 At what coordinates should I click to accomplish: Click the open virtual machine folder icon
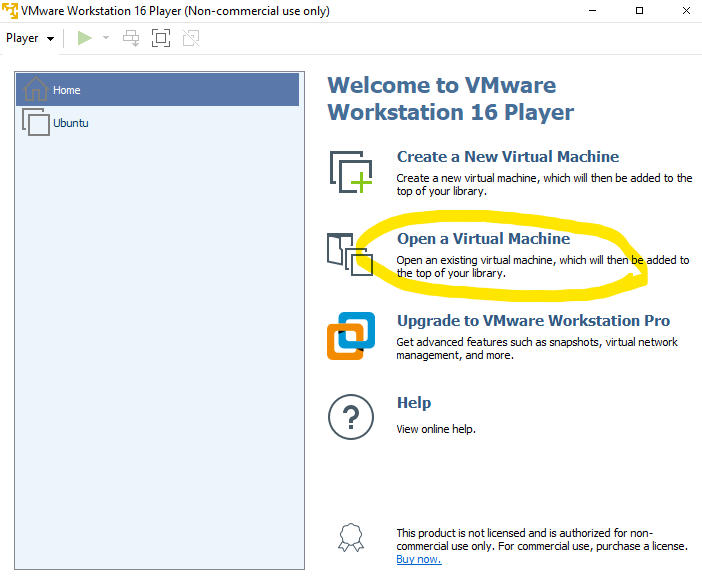point(350,254)
